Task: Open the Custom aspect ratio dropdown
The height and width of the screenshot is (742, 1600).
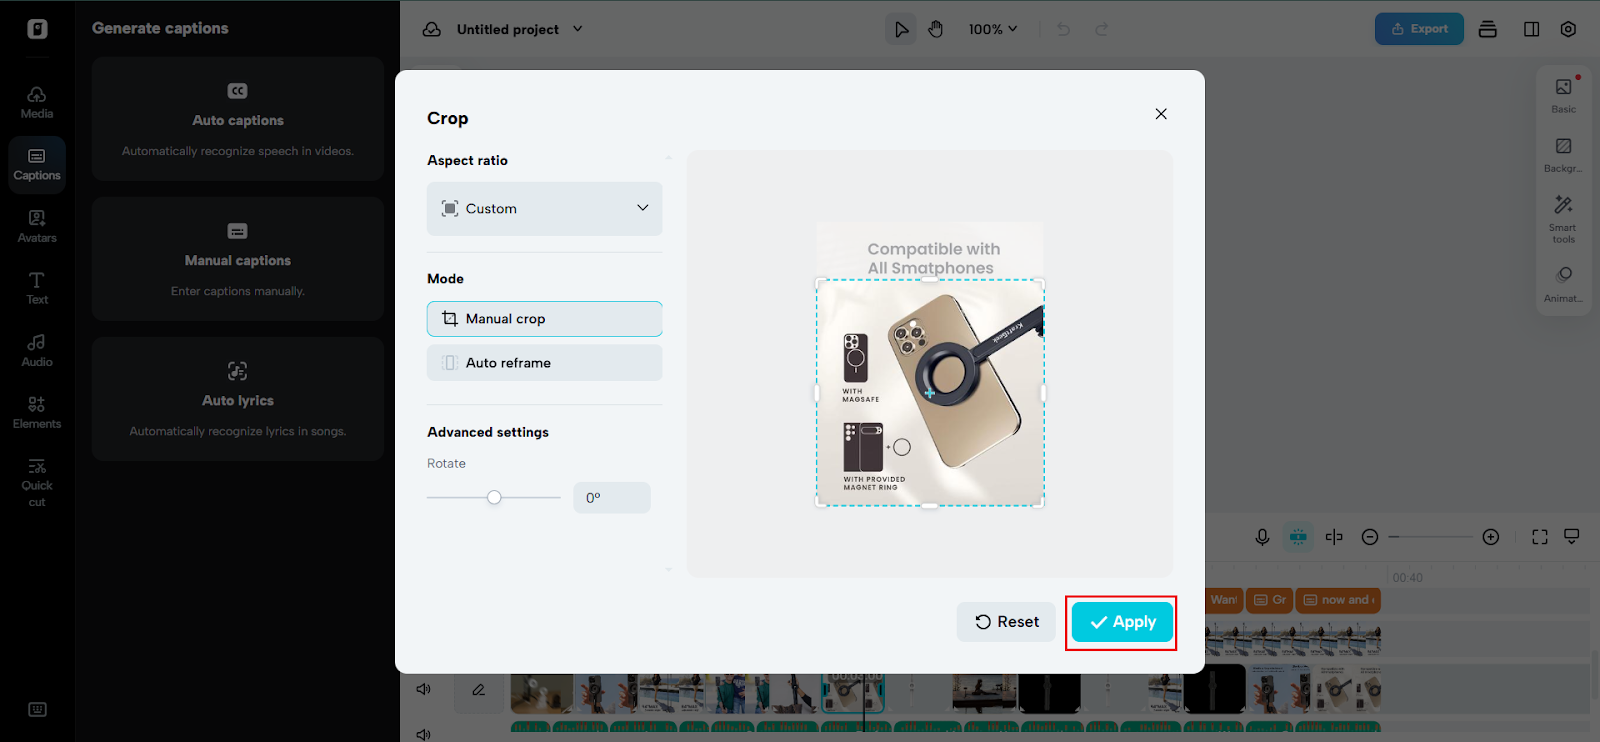Action: pos(544,208)
